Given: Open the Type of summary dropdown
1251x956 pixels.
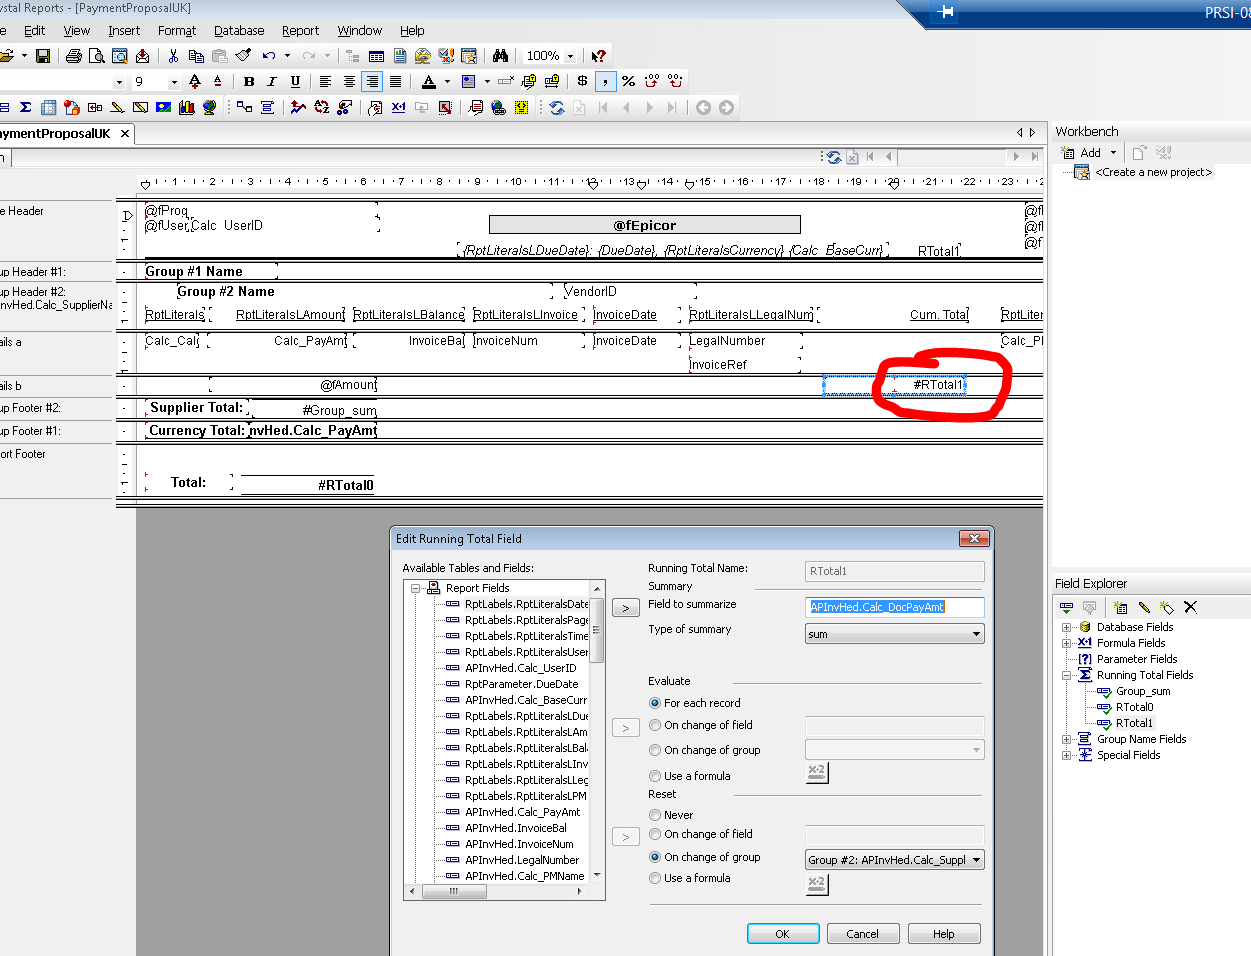Looking at the screenshot, I should (976, 634).
